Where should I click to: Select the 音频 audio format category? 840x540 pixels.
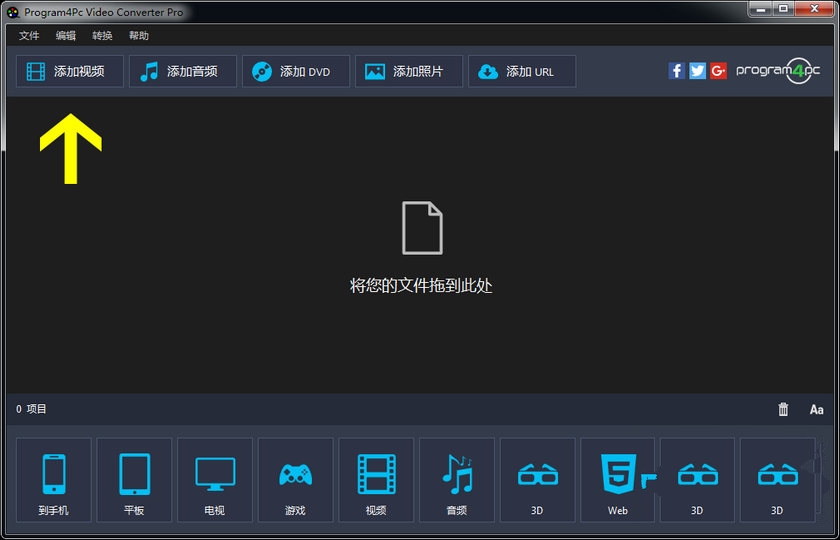tap(457, 480)
